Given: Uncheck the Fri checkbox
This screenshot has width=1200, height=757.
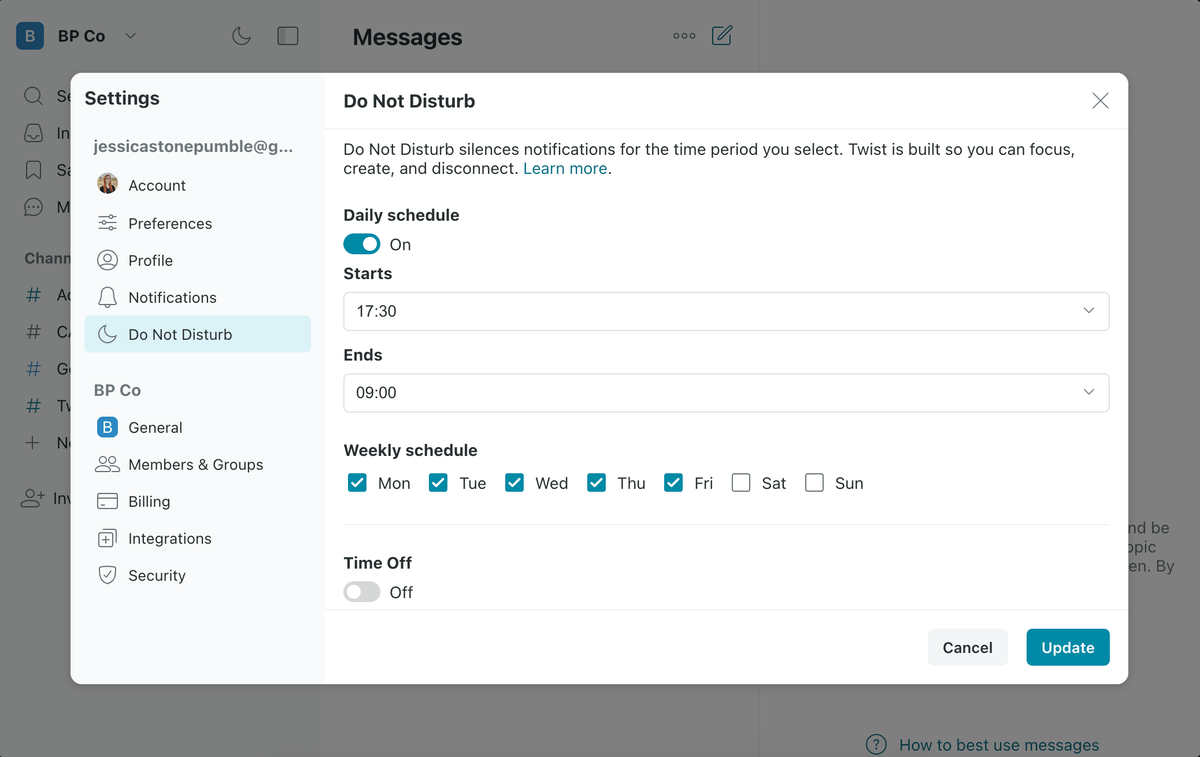Looking at the screenshot, I should 673,483.
